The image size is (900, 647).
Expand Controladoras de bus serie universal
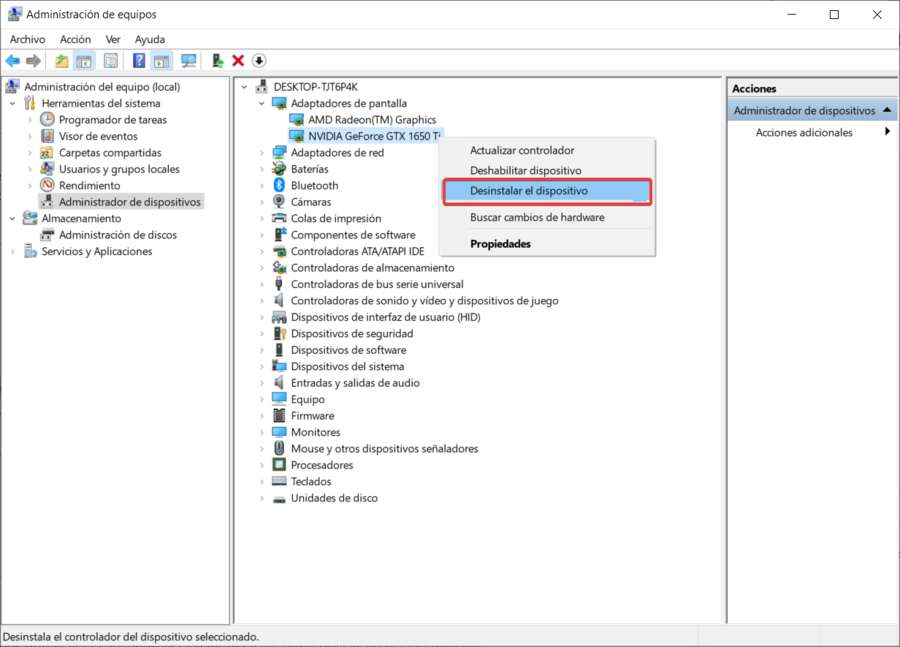pyautogui.click(x=262, y=284)
